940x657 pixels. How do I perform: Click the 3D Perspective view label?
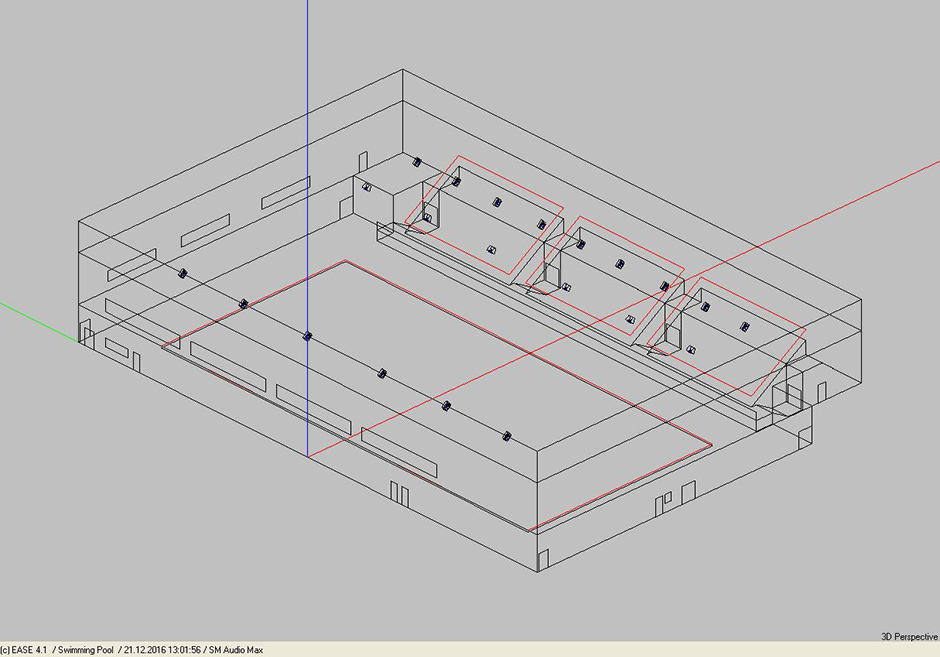click(x=909, y=637)
